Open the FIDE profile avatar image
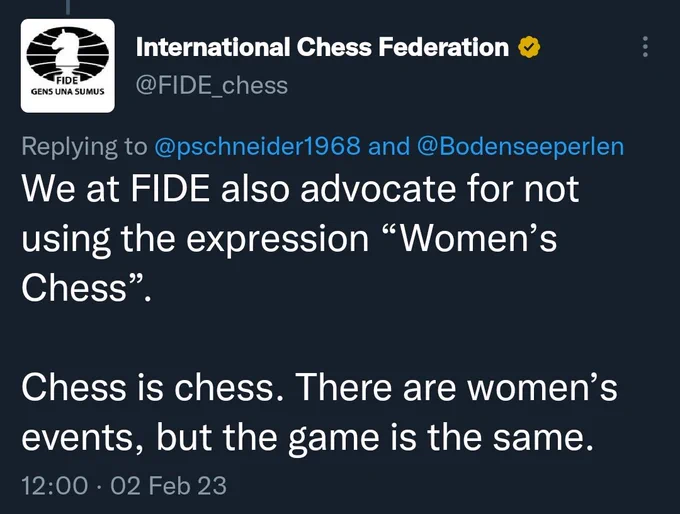This screenshot has height=514, width=680. 68,65
